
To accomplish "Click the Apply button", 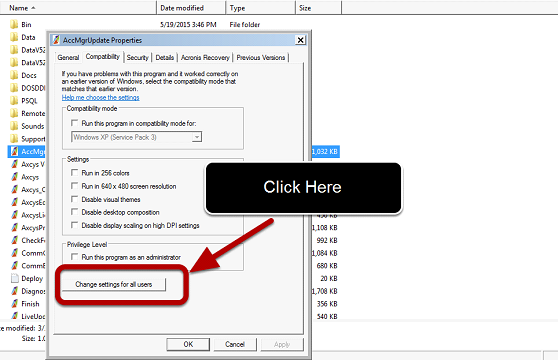I will [282, 344].
